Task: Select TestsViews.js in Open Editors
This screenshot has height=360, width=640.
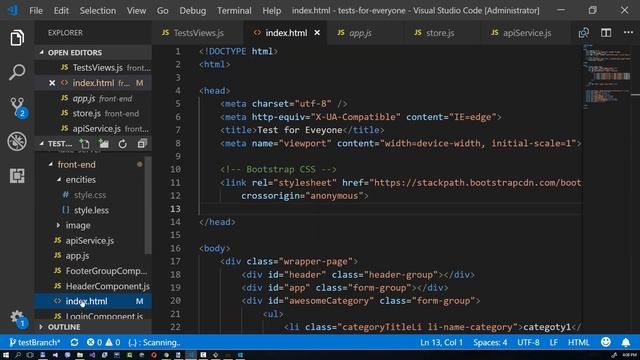Action: point(93,68)
